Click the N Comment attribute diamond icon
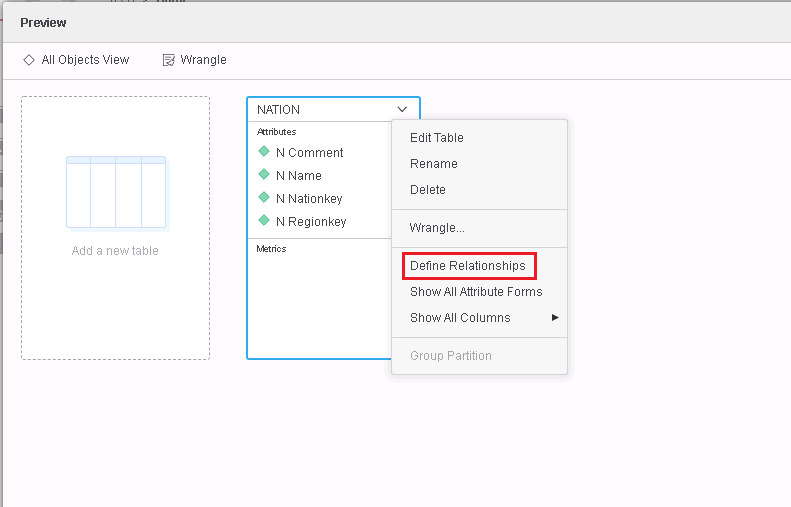 (x=264, y=151)
